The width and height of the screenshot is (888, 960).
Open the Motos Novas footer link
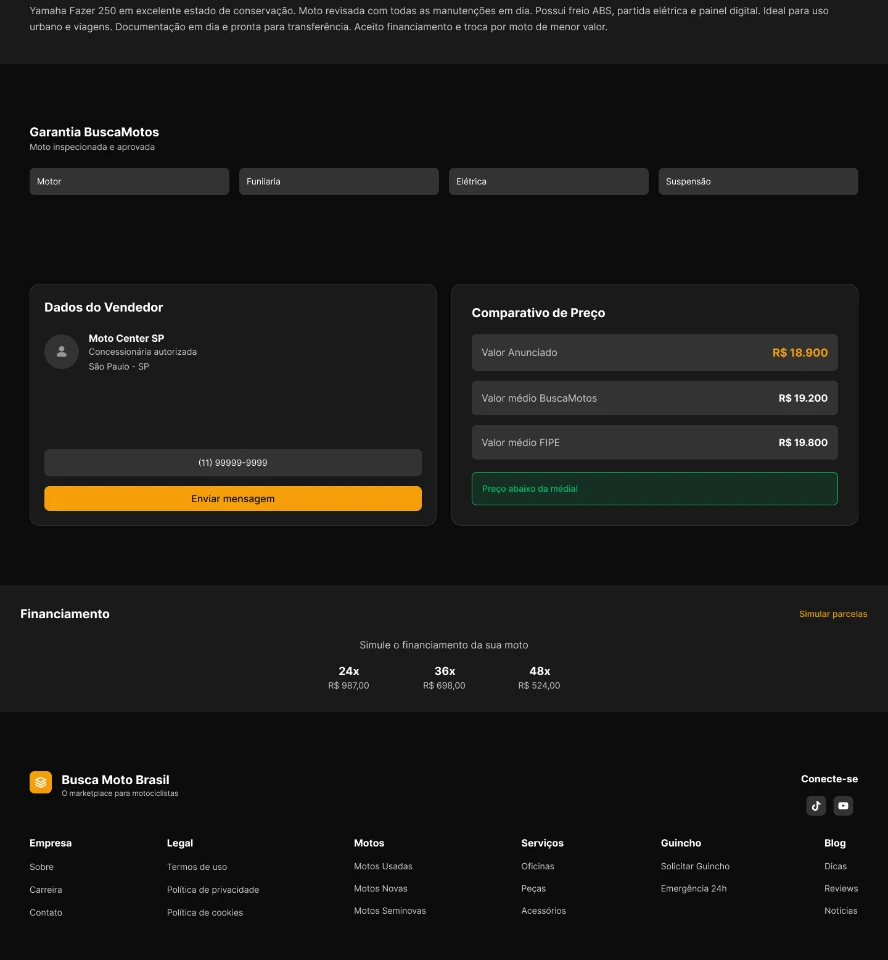pos(381,888)
